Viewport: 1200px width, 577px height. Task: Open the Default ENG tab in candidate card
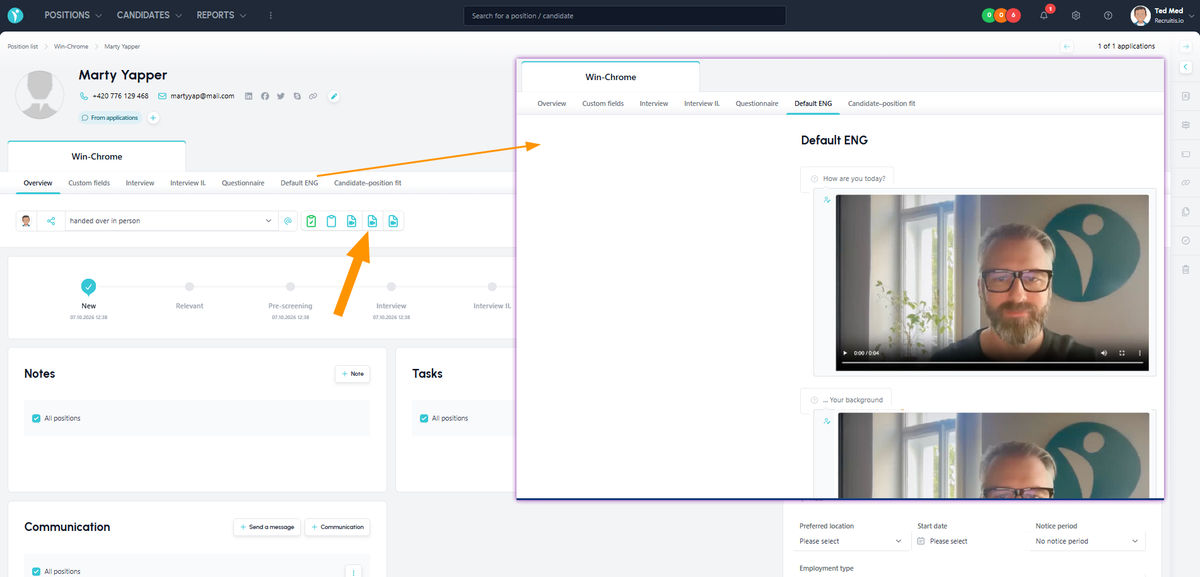pyautogui.click(x=299, y=183)
